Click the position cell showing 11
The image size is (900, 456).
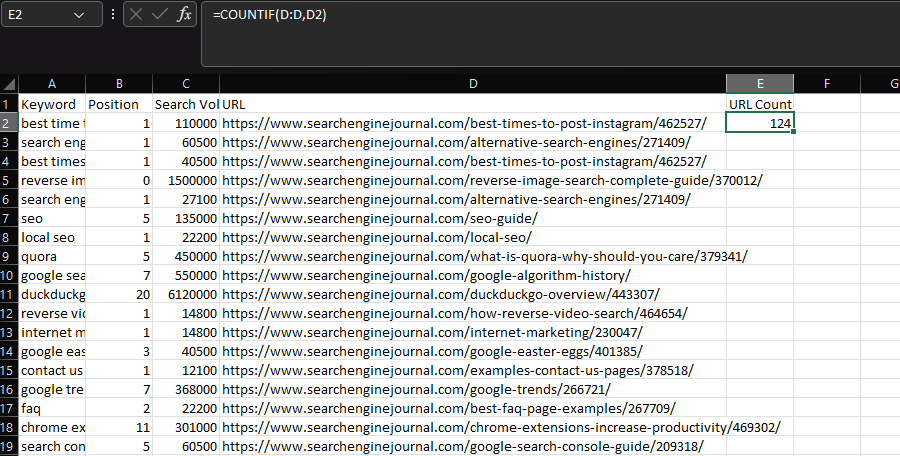point(119,427)
